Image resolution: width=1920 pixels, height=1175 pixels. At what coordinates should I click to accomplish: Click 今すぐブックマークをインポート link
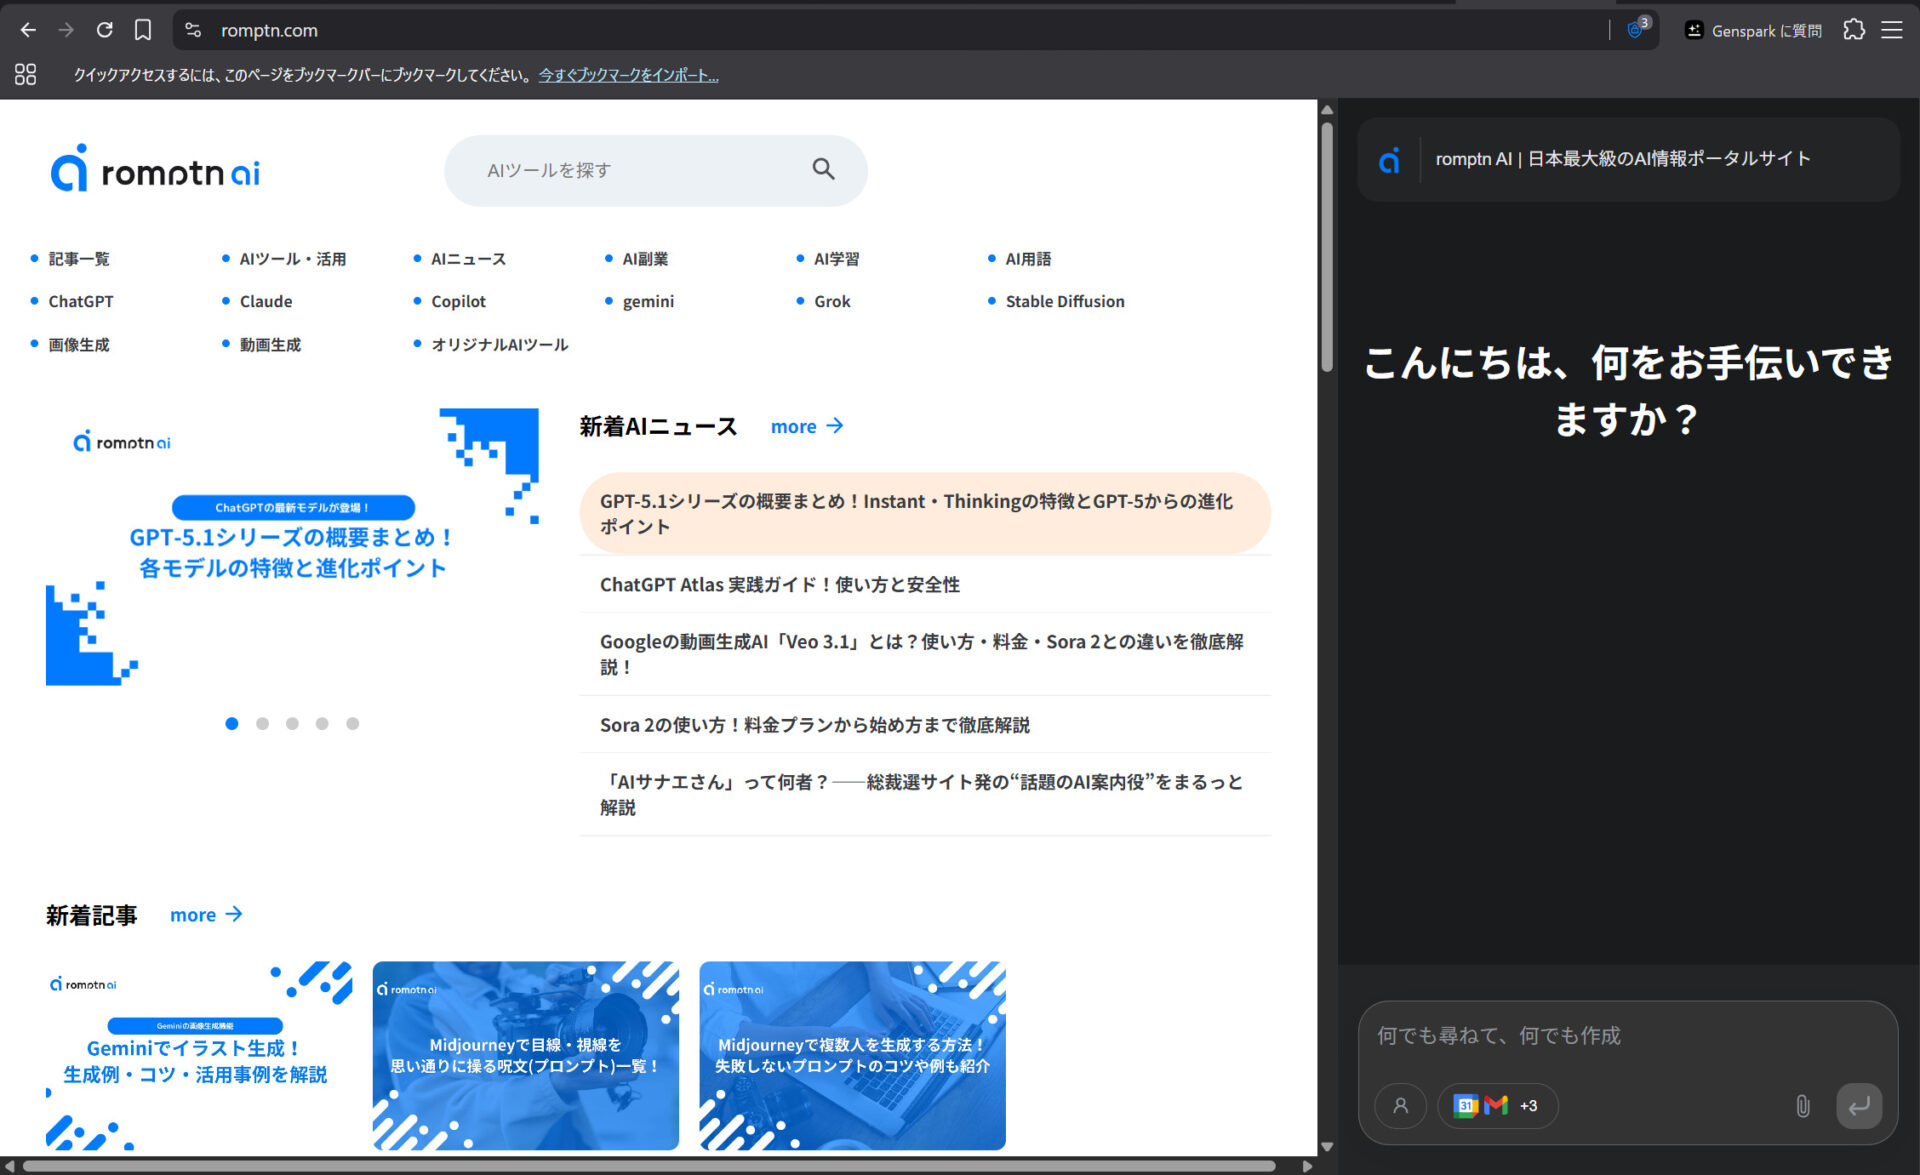point(628,74)
